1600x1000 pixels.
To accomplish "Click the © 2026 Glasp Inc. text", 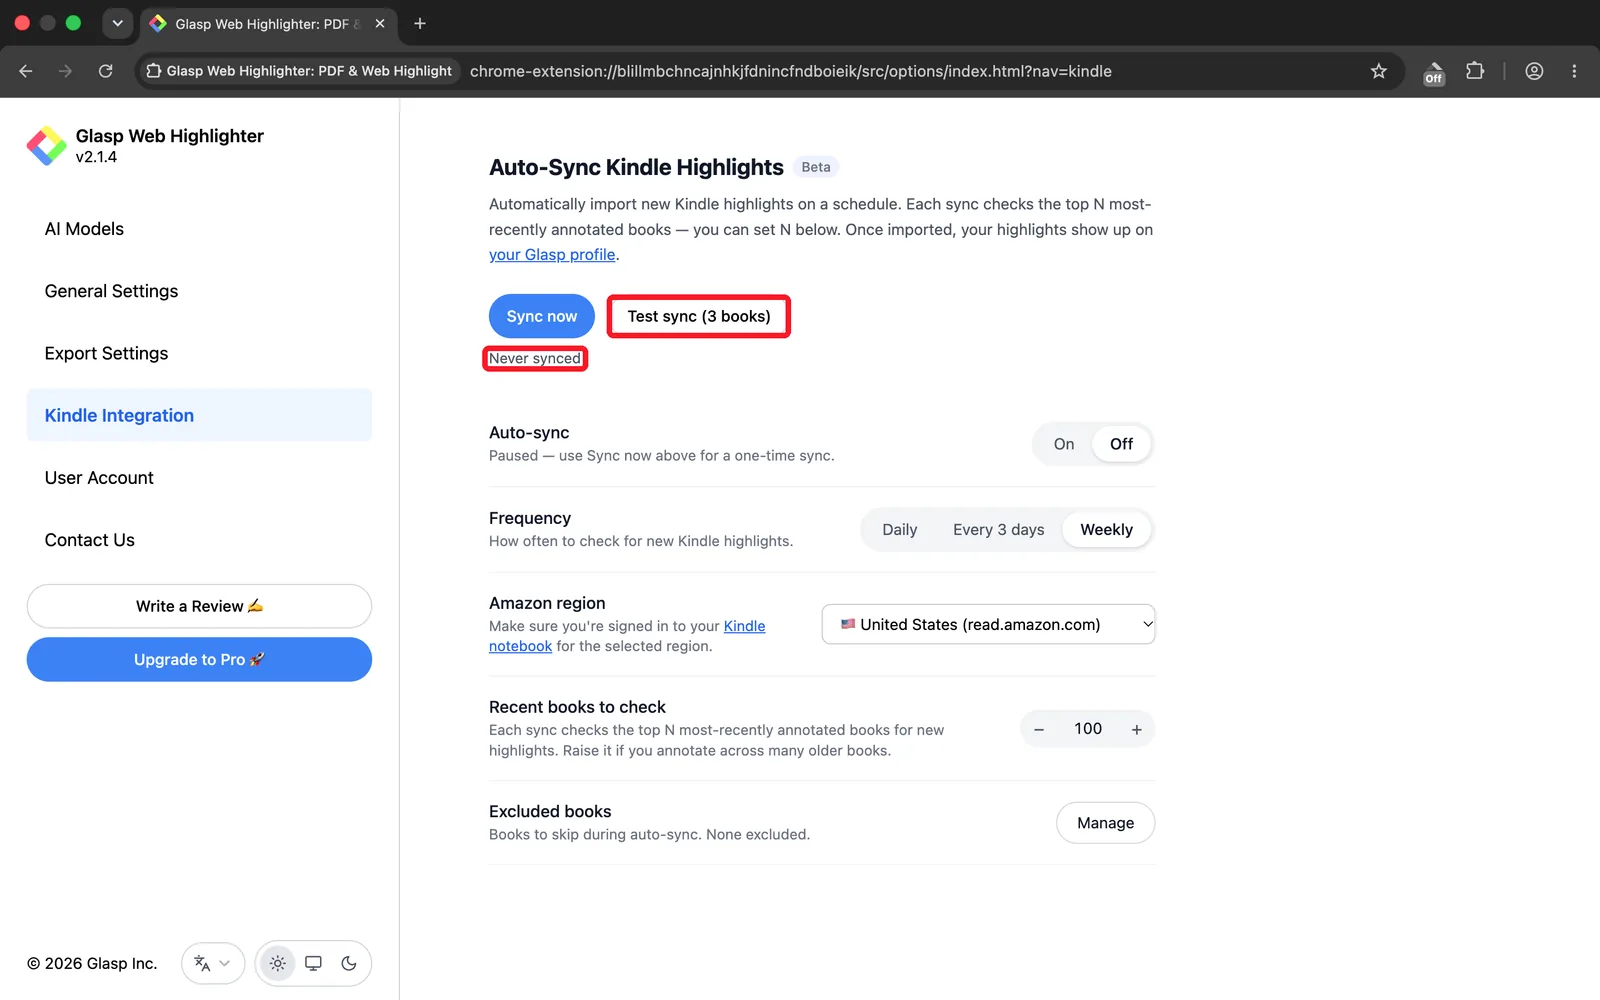I will (x=92, y=963).
